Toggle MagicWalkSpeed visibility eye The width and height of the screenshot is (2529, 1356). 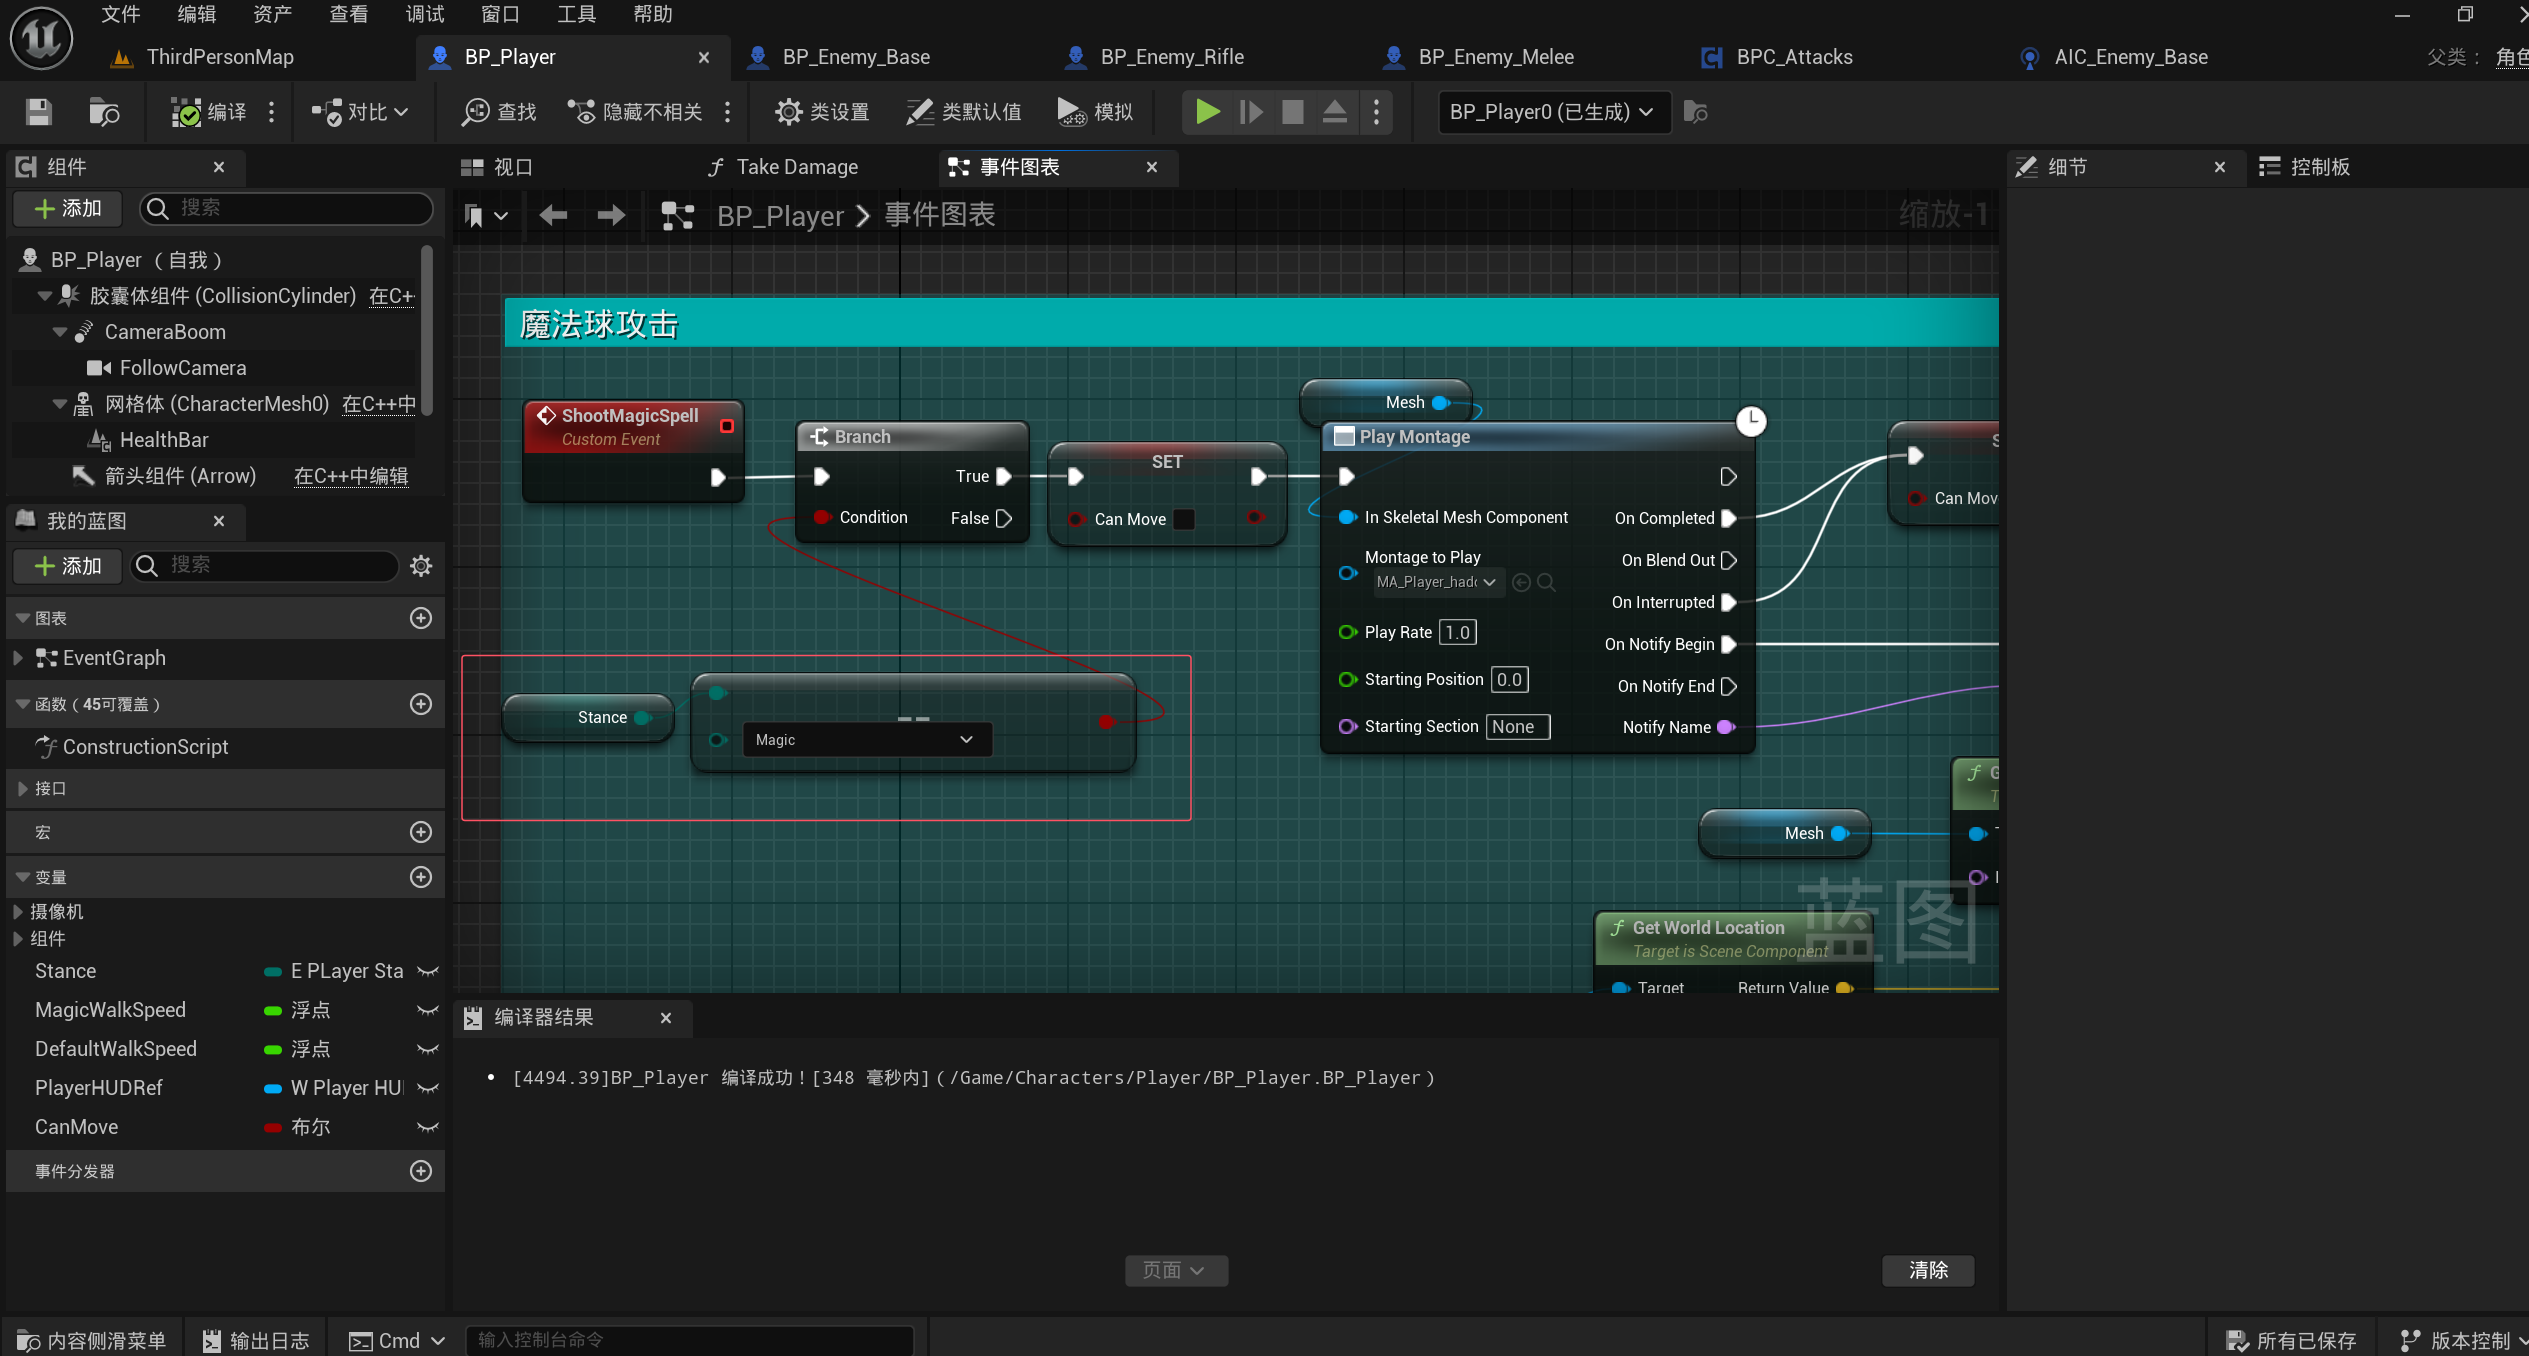(x=428, y=1010)
